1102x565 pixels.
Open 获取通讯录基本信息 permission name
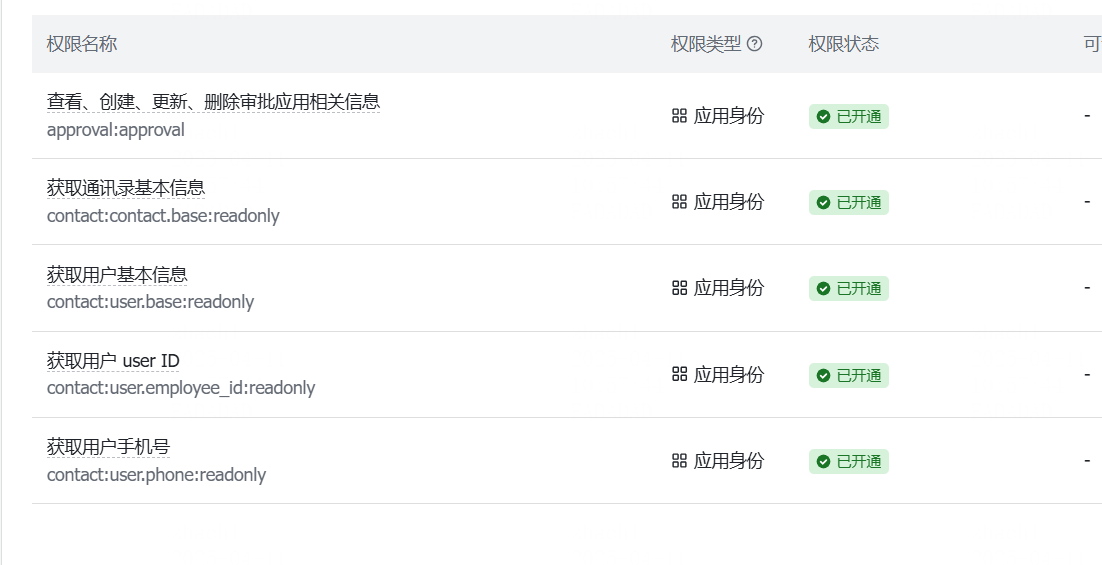tap(126, 188)
